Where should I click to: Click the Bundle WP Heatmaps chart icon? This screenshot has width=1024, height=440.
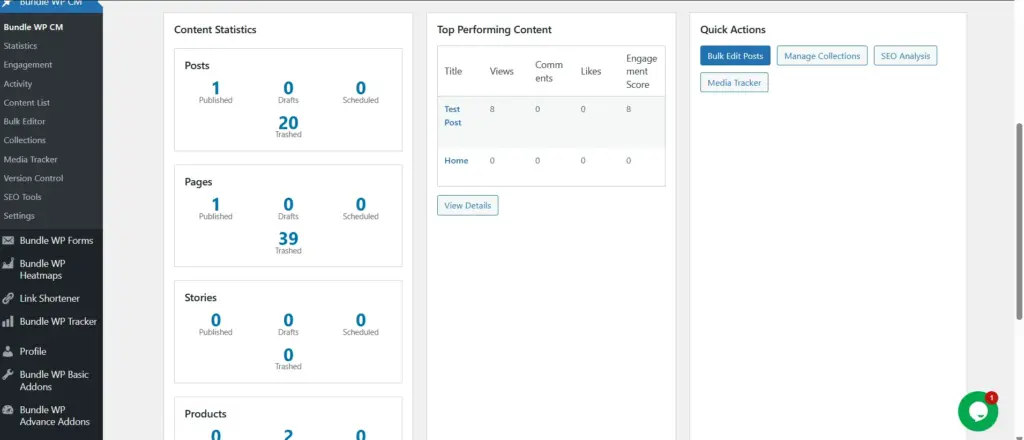coord(8,264)
